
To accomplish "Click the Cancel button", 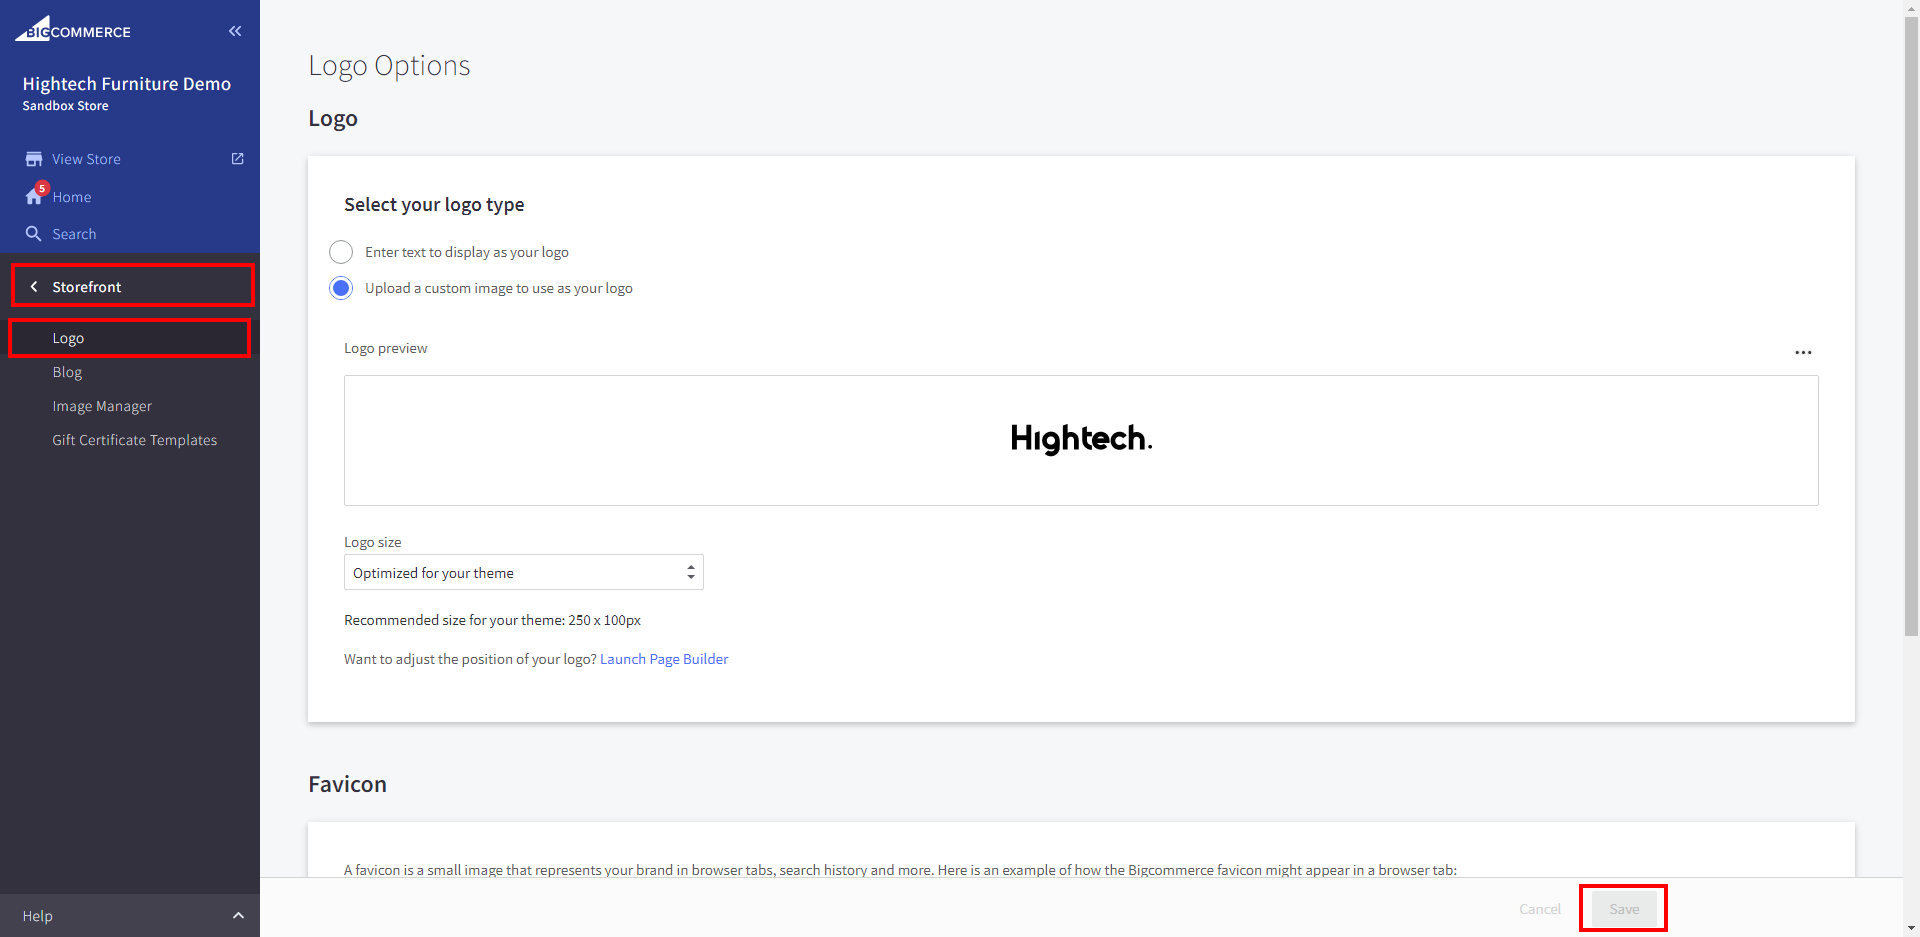I will (x=1539, y=909).
